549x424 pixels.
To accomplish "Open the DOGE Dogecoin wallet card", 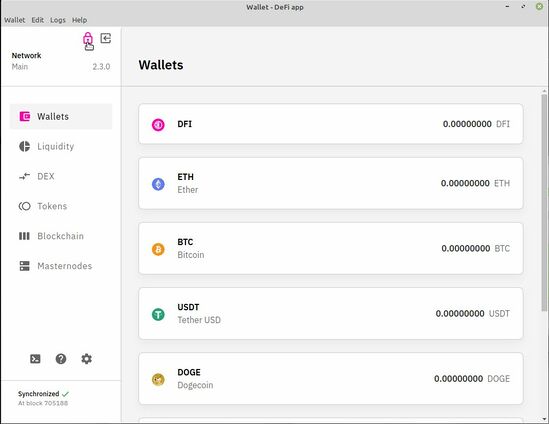I will pyautogui.click(x=331, y=378).
